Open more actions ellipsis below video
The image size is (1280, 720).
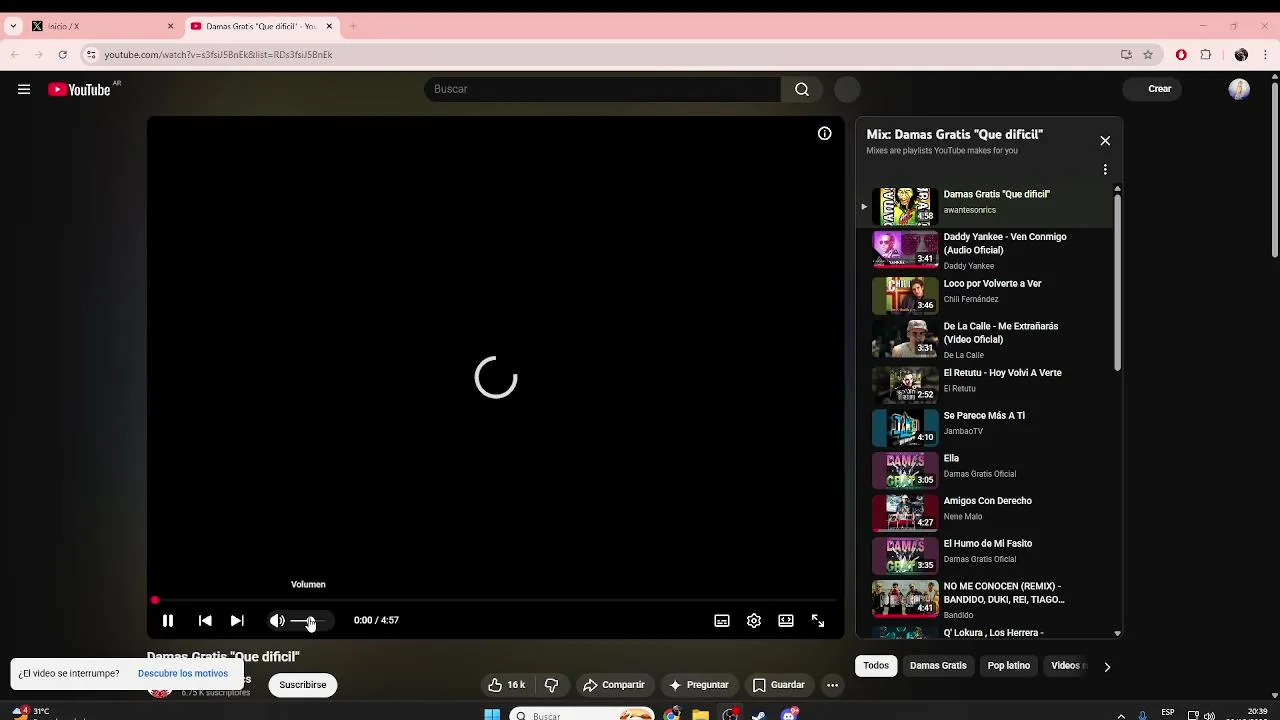coord(832,685)
